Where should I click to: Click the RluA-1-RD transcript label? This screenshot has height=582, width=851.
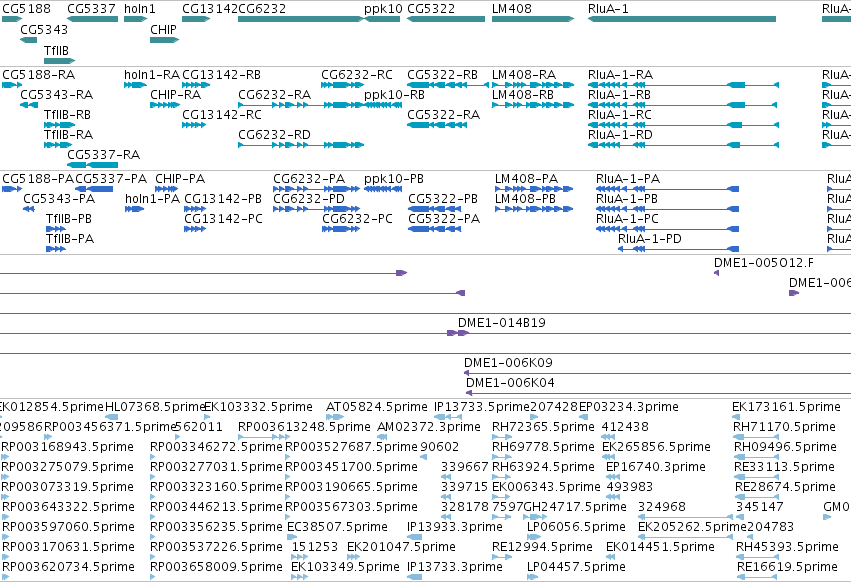pyautogui.click(x=620, y=135)
